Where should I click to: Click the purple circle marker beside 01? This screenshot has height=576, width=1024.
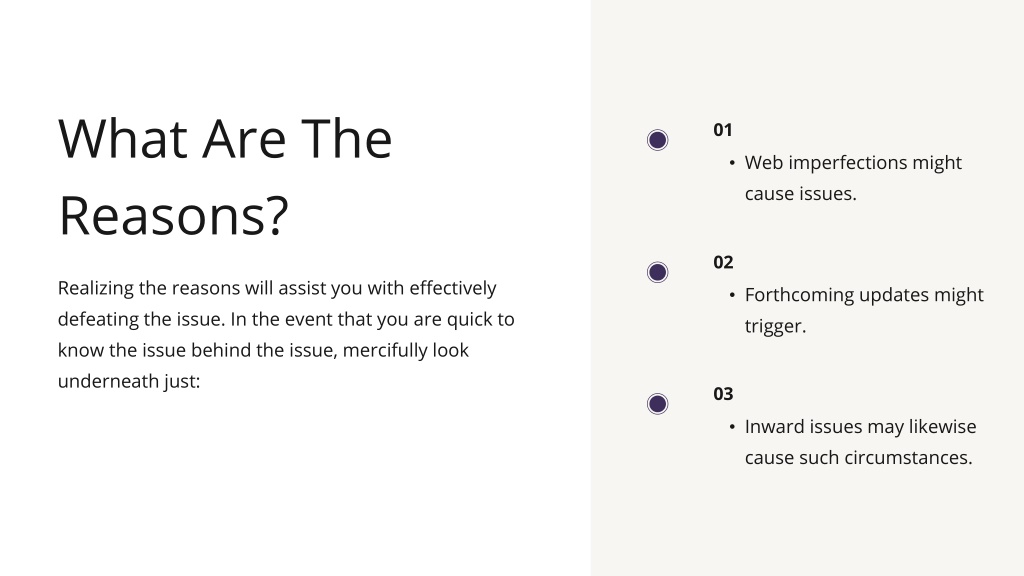pos(657,140)
